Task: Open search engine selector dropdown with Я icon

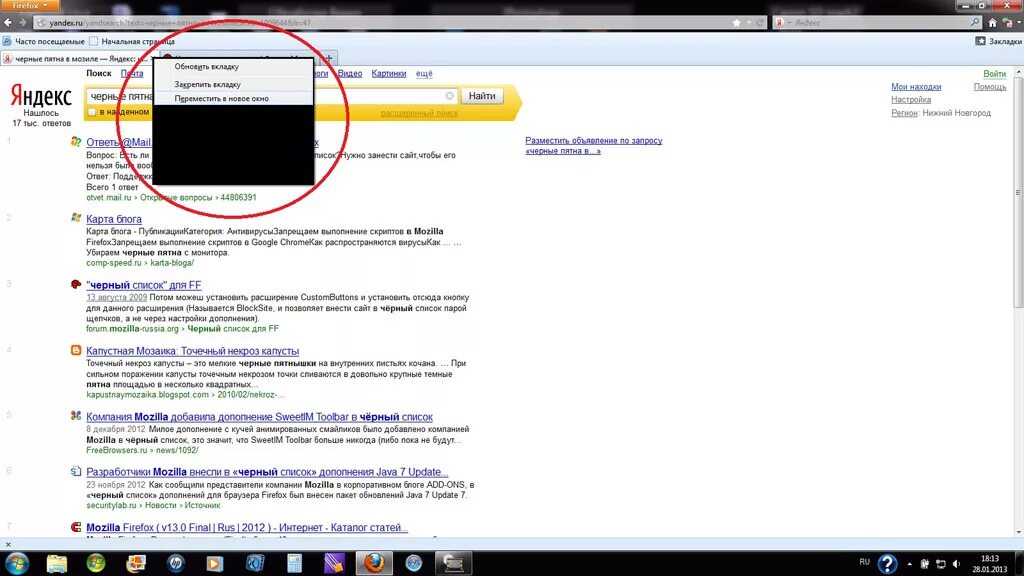Action: coord(782,23)
